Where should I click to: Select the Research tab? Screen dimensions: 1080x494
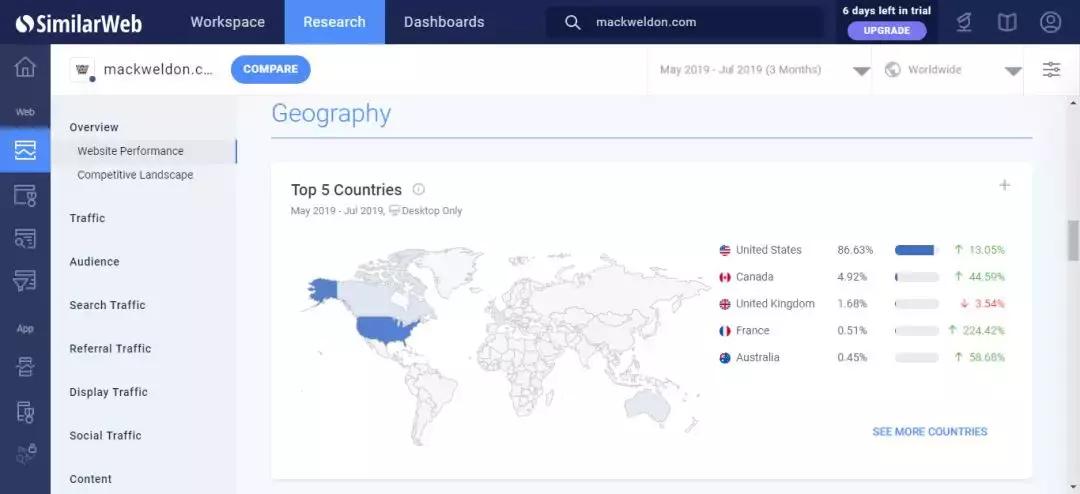[x=334, y=22]
